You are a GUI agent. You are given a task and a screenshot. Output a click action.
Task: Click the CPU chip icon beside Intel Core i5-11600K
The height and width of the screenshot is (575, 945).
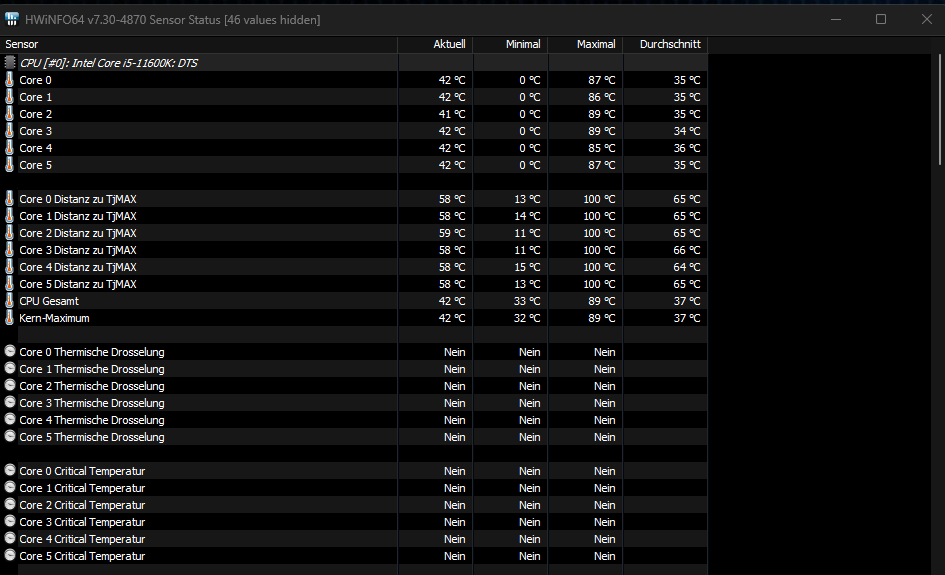[10, 62]
